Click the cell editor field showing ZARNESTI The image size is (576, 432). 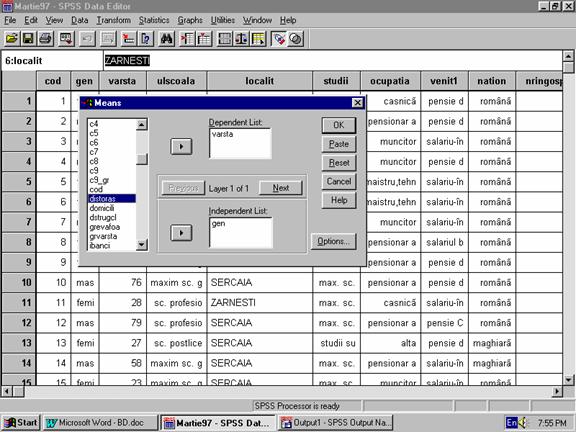tap(332, 61)
